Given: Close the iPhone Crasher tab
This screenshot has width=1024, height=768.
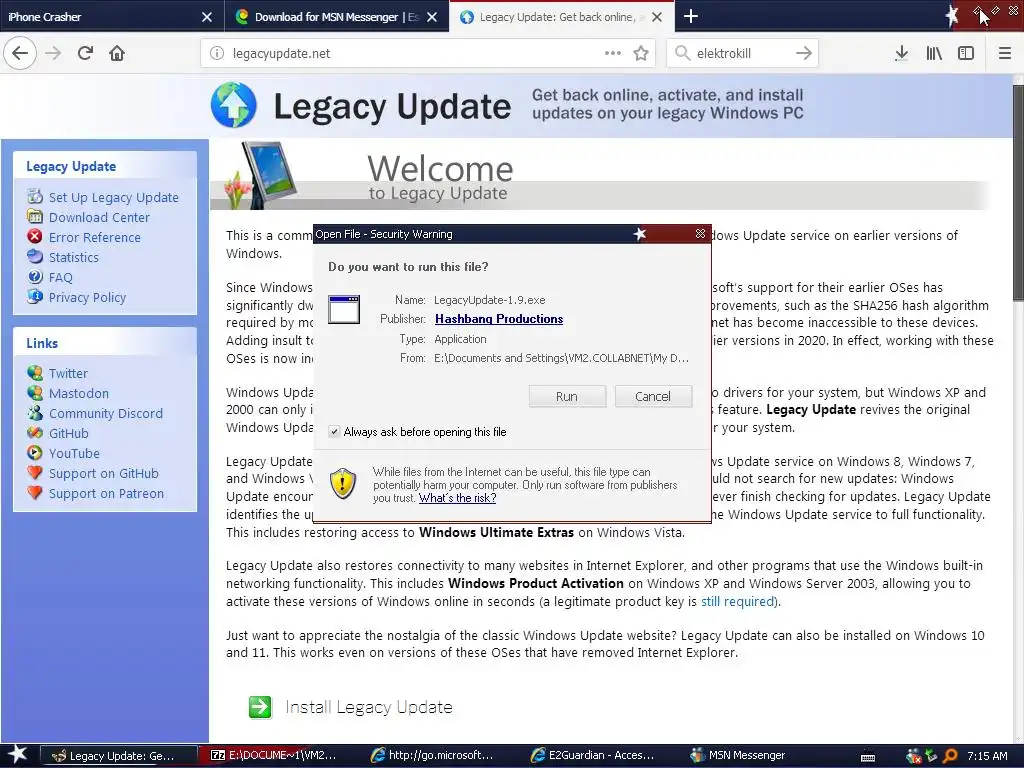Looking at the screenshot, I should pos(207,17).
